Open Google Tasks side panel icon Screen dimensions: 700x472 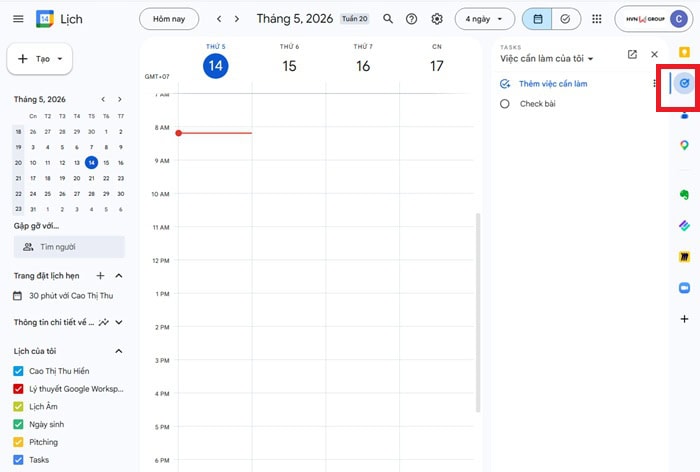click(684, 83)
